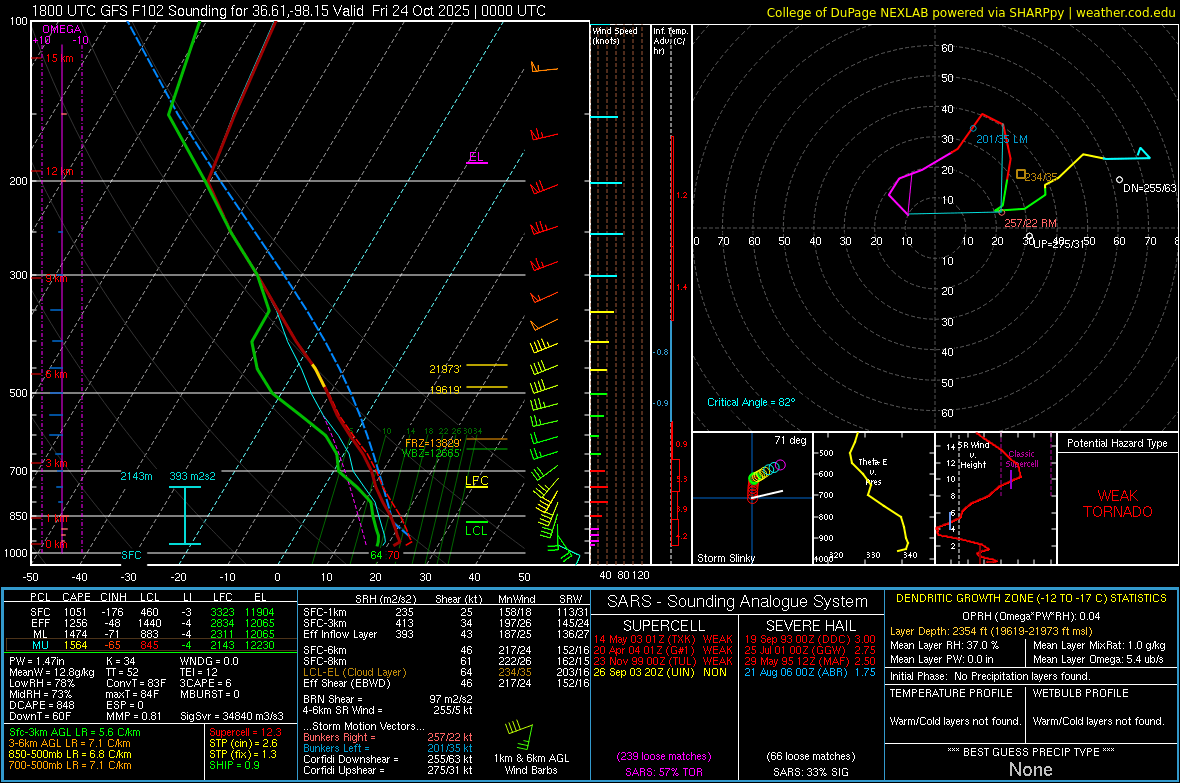This screenshot has width=1180, height=783.
Task: Click the PW = 1.47in value
Action: click(38, 661)
